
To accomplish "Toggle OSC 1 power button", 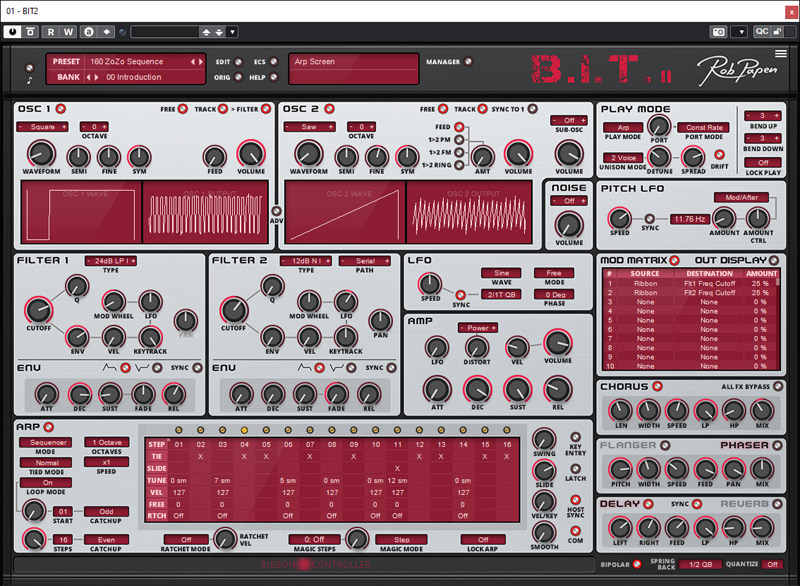I will (x=62, y=109).
